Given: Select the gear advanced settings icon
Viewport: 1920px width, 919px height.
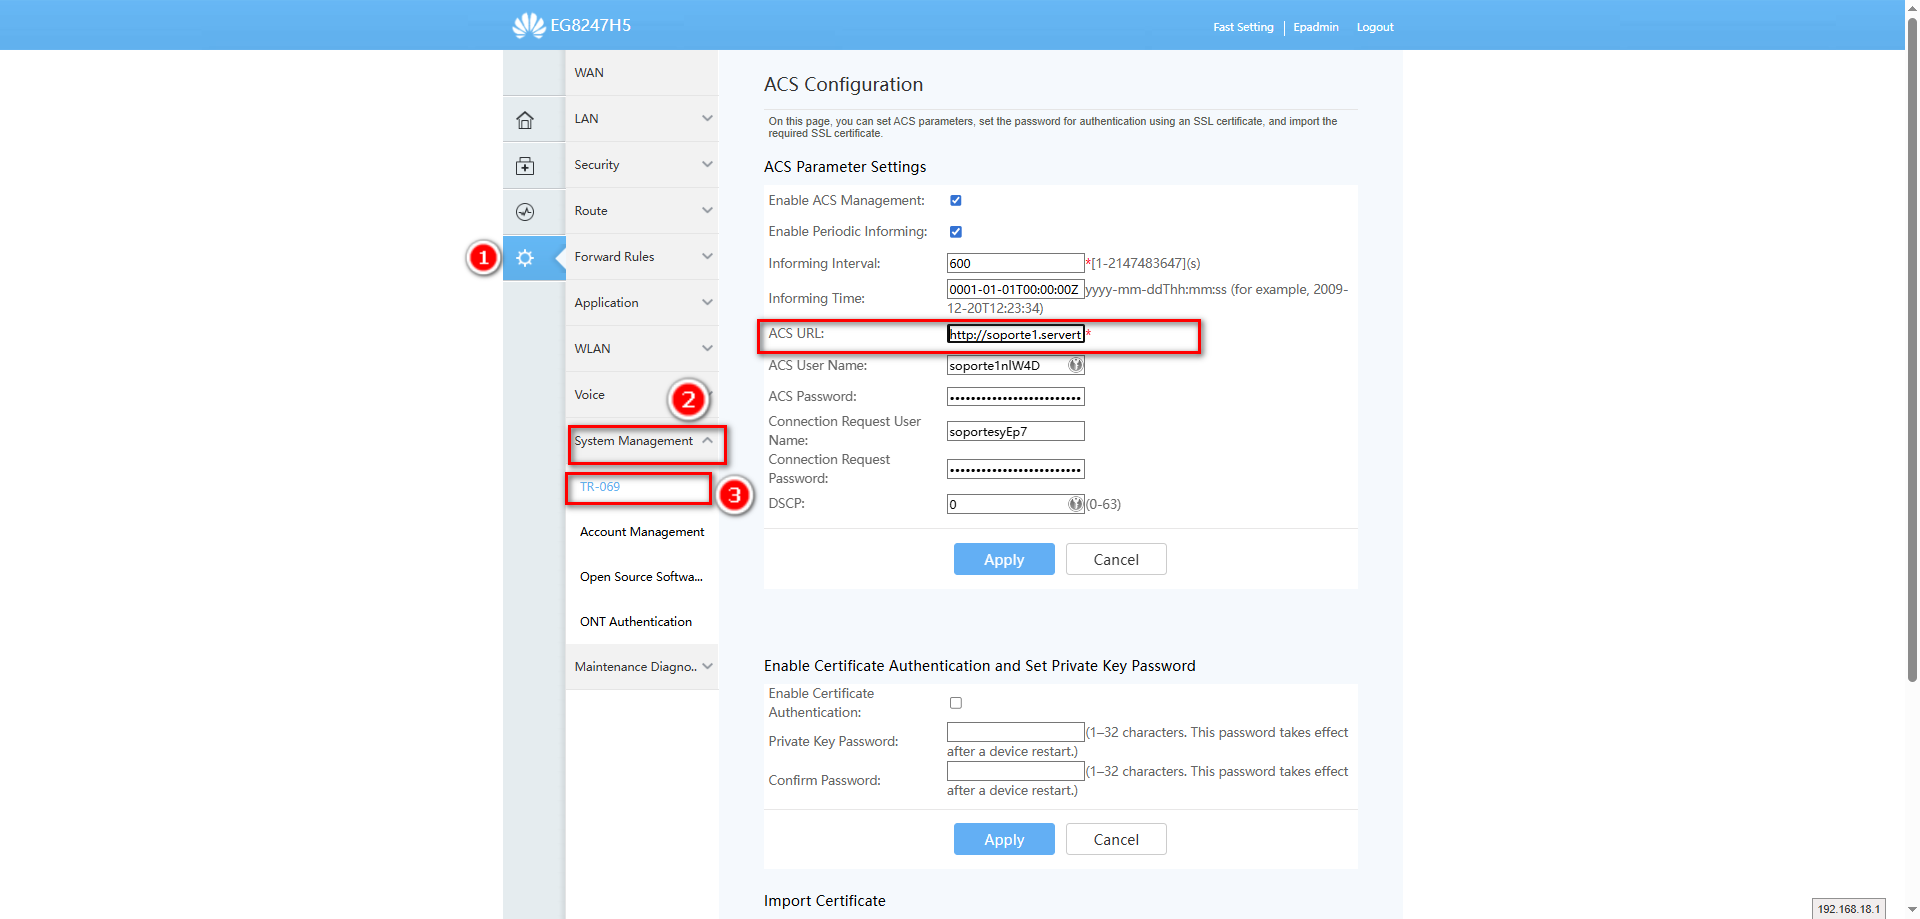Looking at the screenshot, I should [x=525, y=258].
